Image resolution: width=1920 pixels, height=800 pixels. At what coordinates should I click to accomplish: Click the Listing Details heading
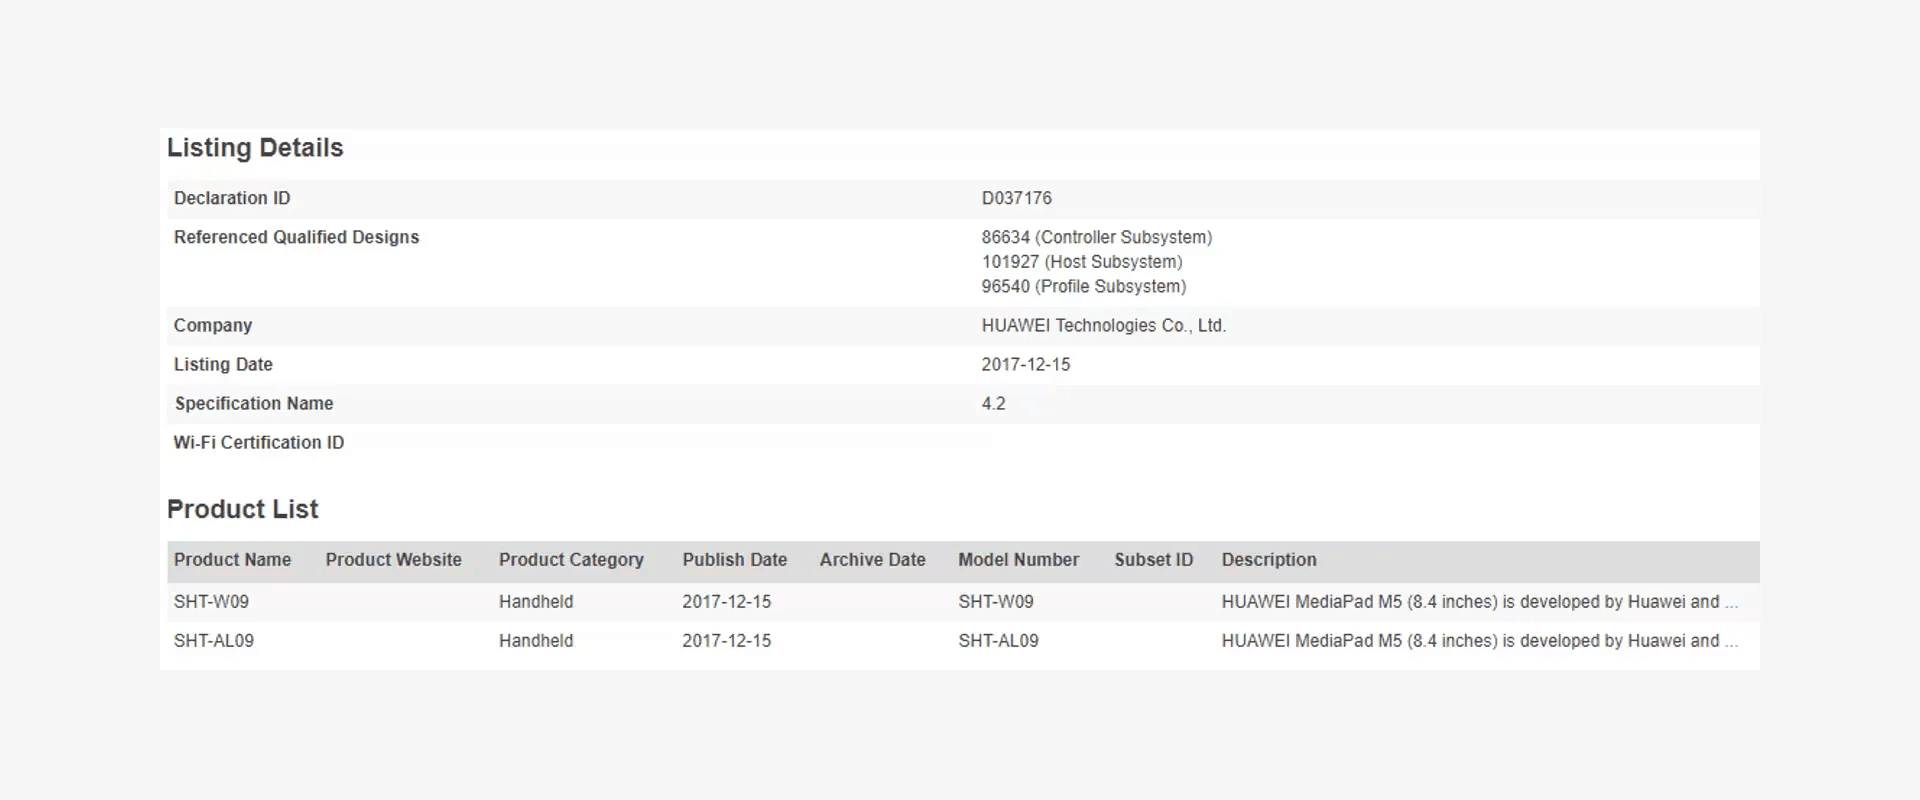pos(255,148)
